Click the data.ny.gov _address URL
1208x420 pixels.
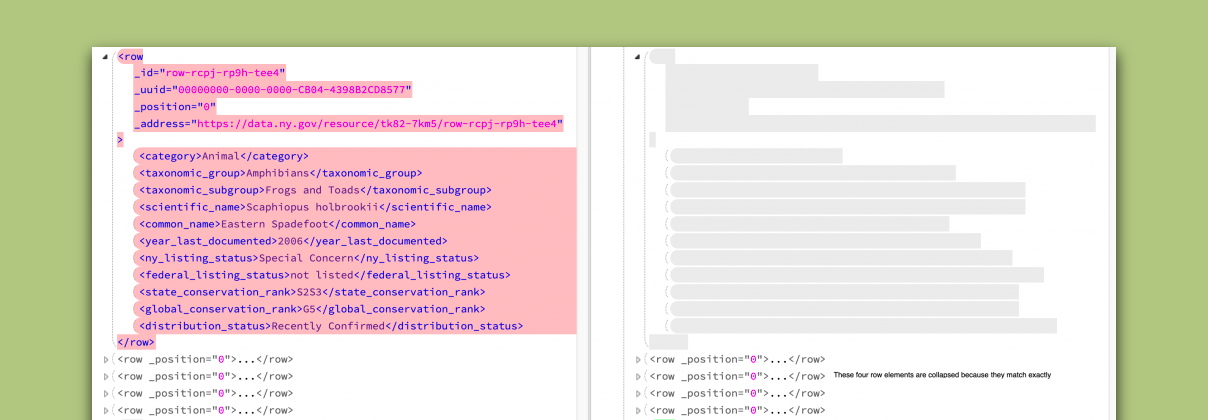pos(377,124)
